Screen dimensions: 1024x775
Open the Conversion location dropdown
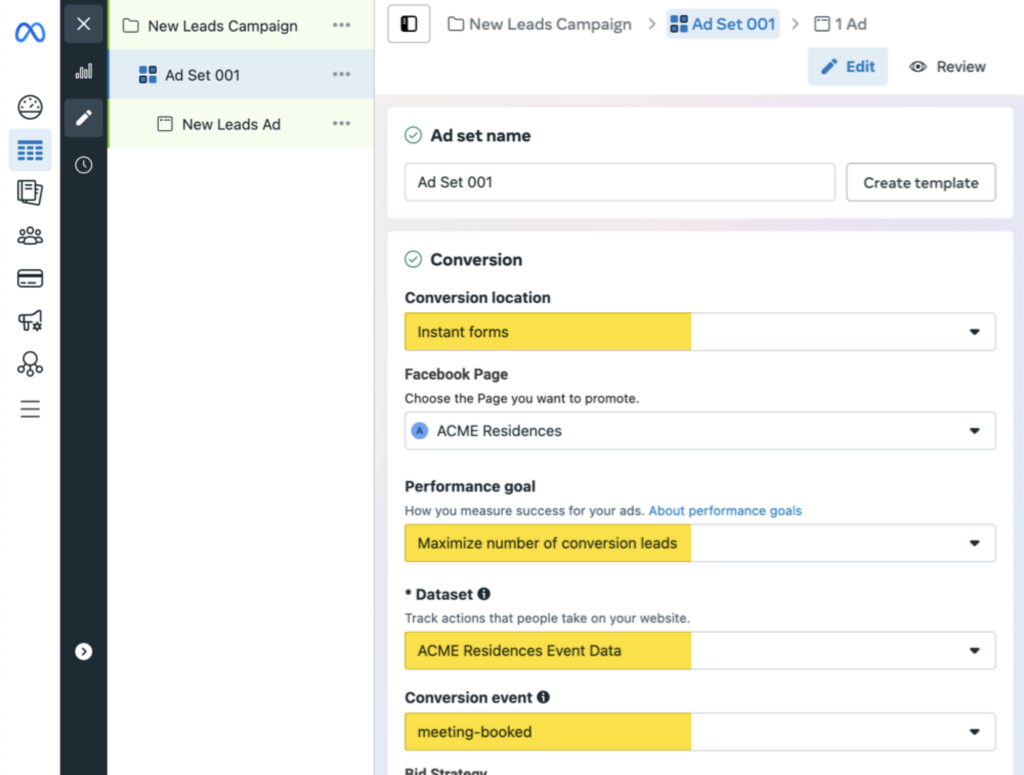pyautogui.click(x=700, y=332)
